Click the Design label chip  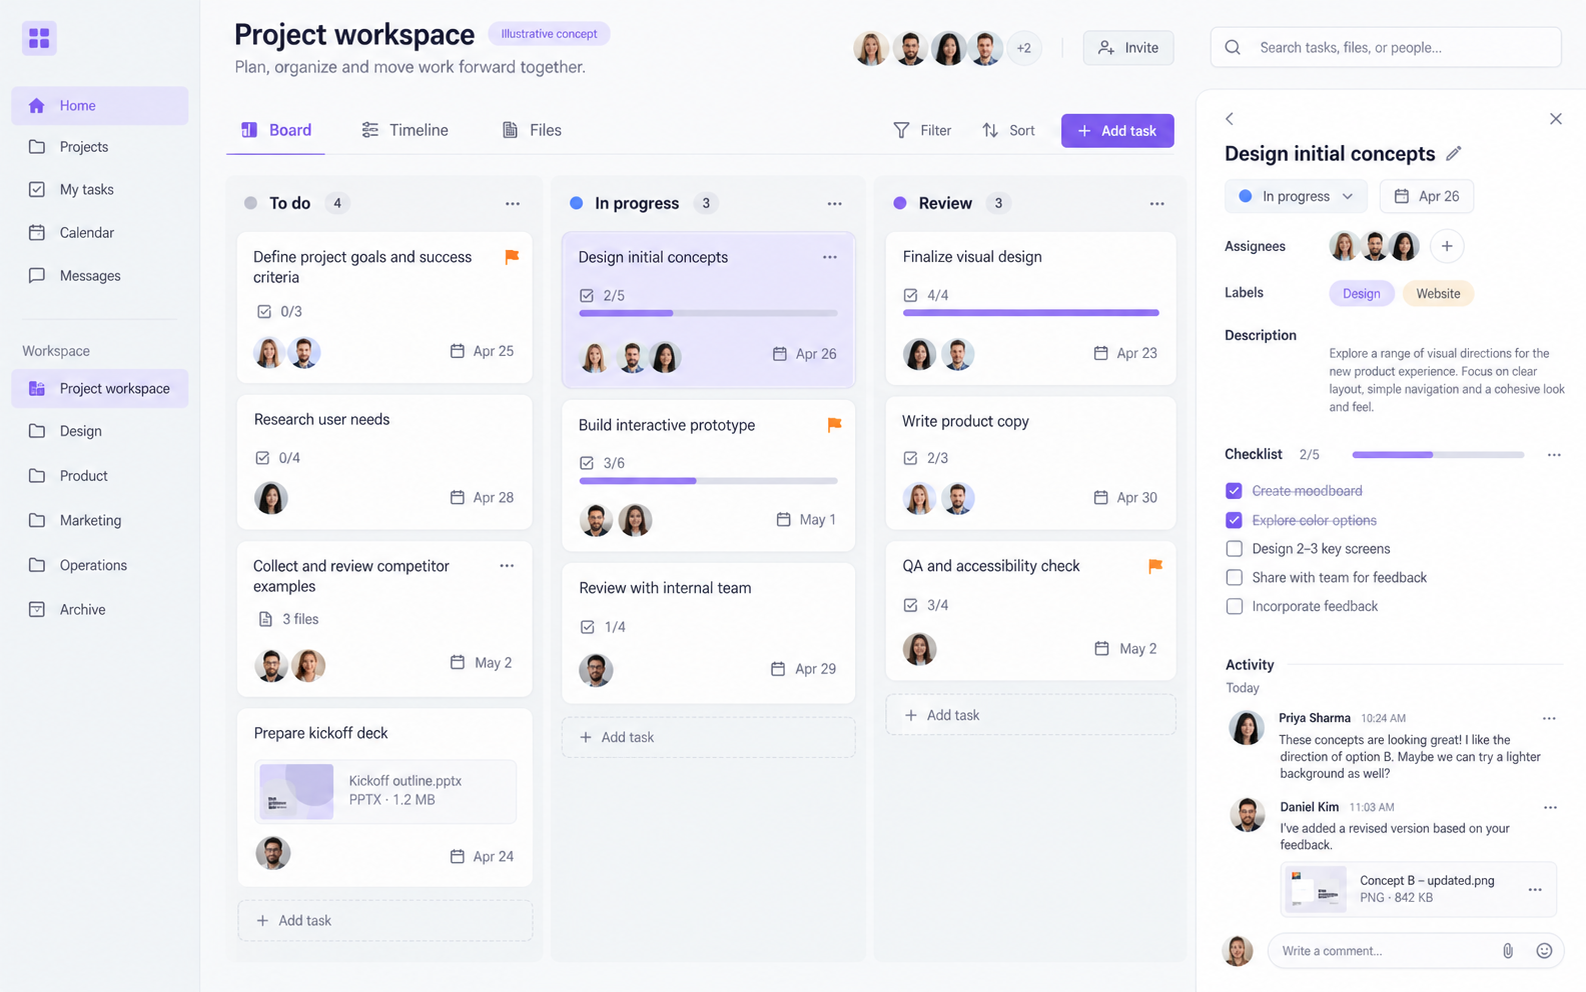(x=1361, y=293)
